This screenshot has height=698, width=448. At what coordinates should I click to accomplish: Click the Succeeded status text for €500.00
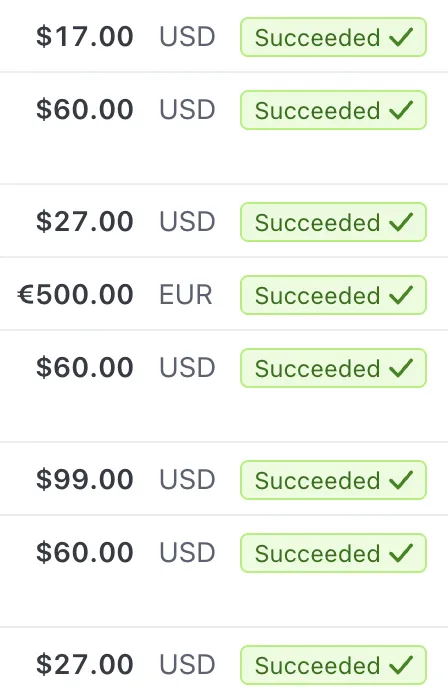pyautogui.click(x=318, y=296)
